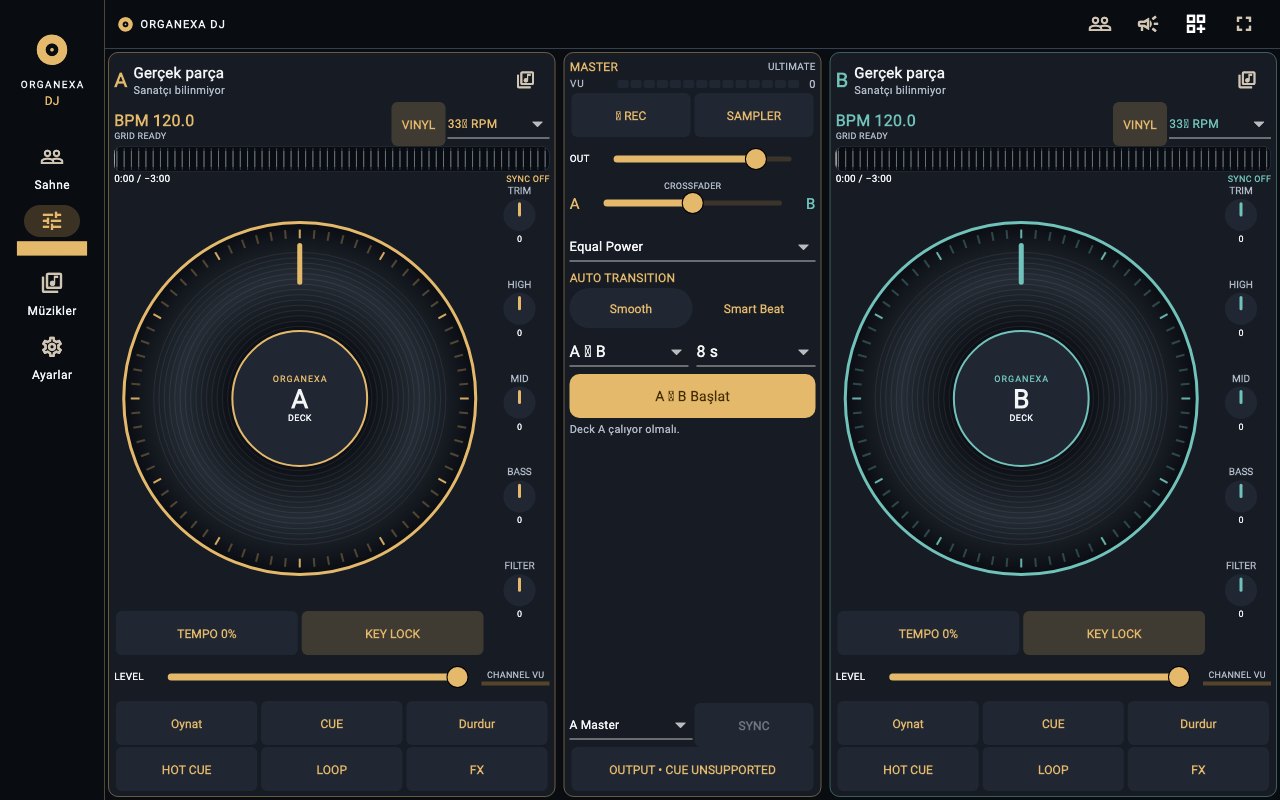Select the Smooth auto transition mode
The height and width of the screenshot is (800, 1280).
coord(631,308)
